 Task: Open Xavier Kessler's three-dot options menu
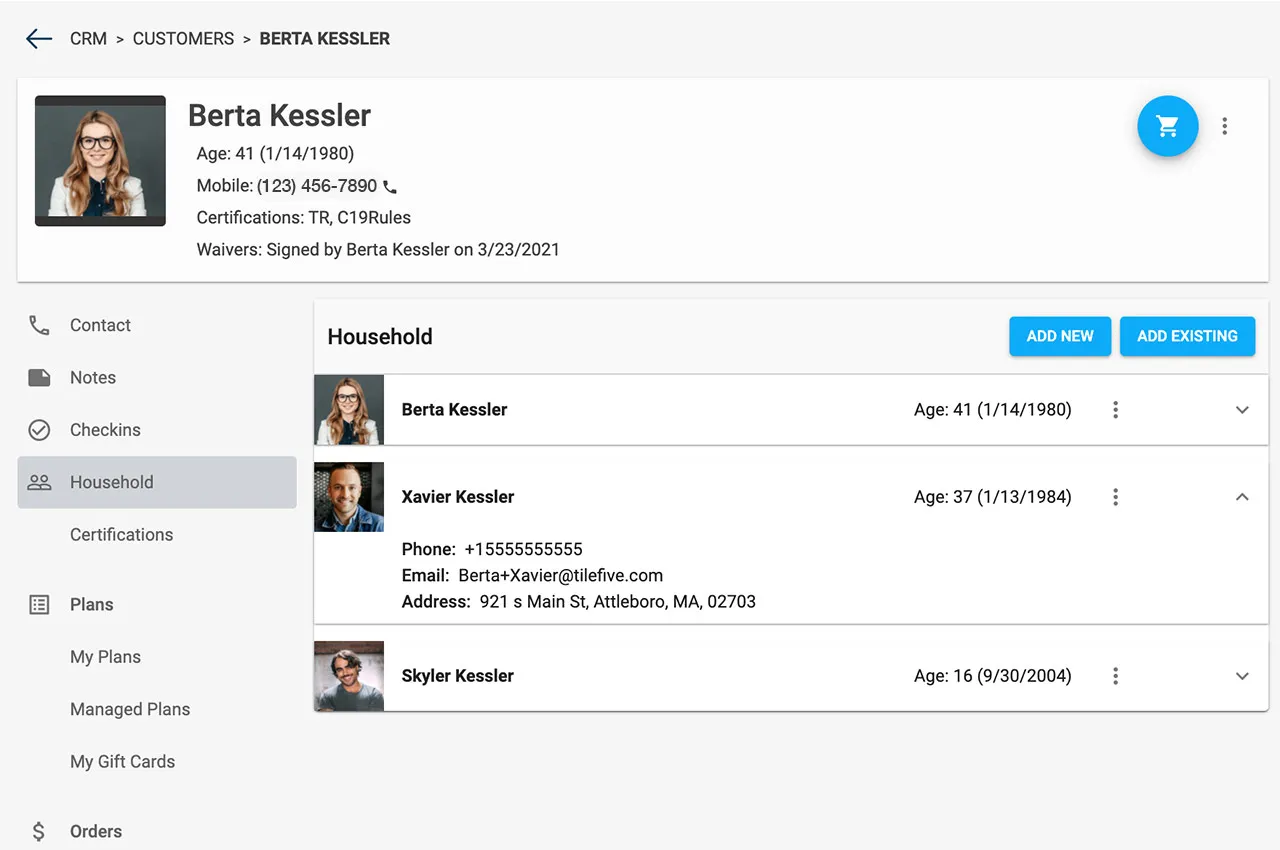click(1115, 496)
